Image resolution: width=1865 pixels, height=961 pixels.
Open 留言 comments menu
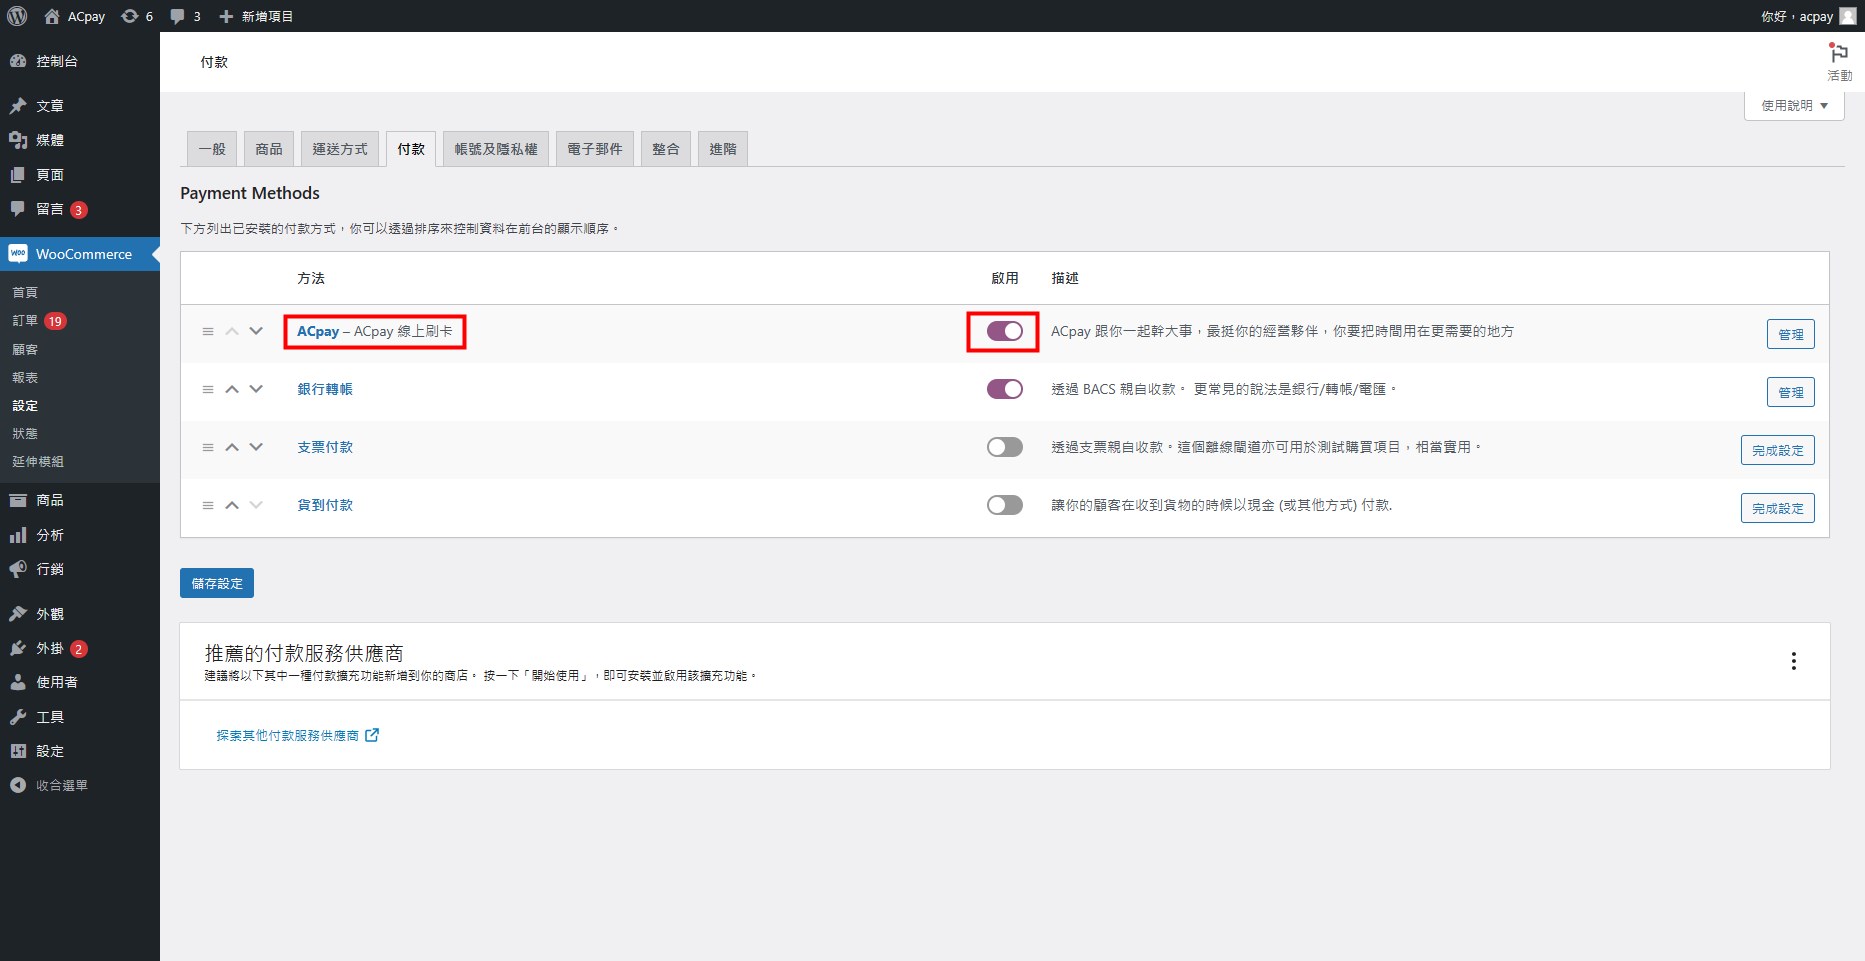[80, 209]
